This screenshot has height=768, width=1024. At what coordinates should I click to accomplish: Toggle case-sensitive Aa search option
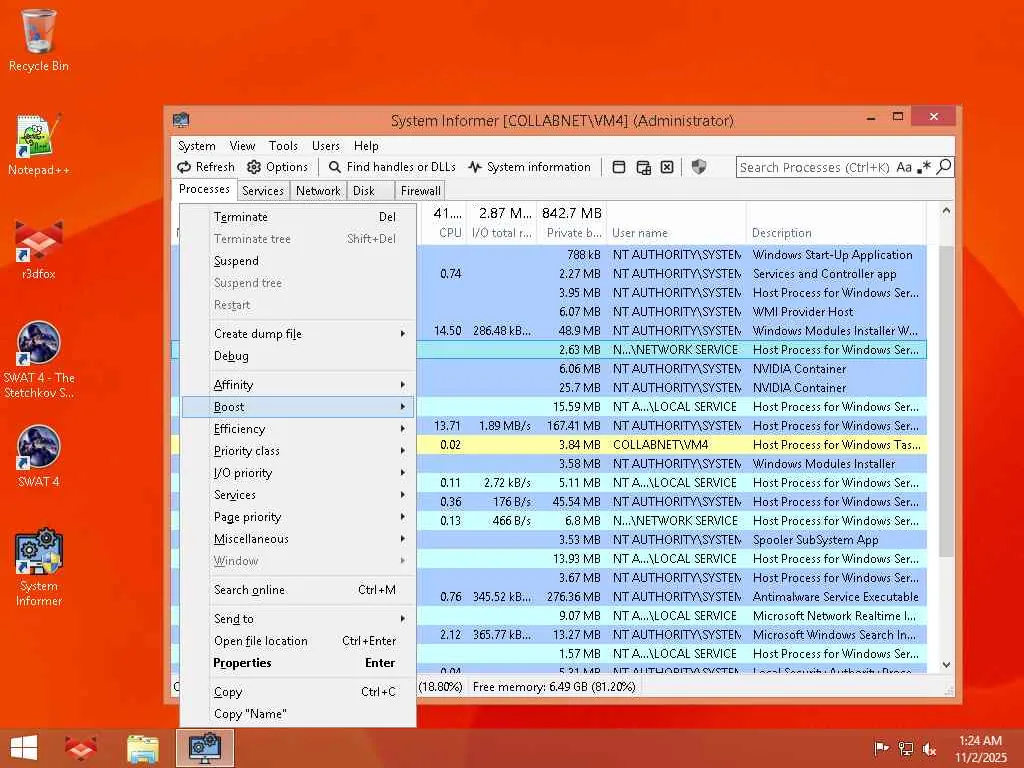pos(904,167)
